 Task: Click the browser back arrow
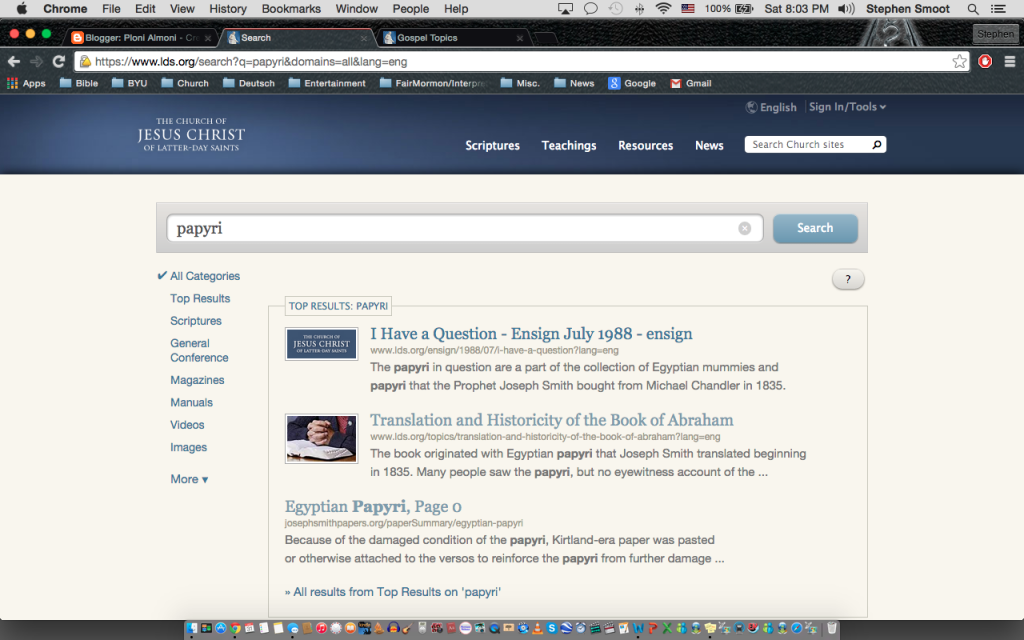click(14, 61)
